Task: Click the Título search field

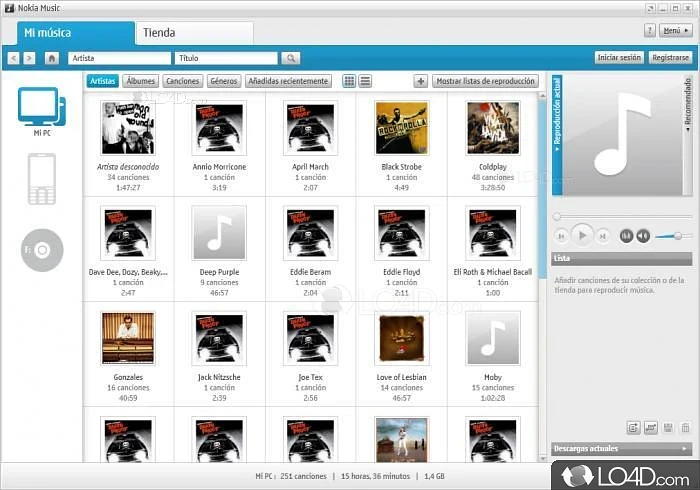Action: [226, 58]
